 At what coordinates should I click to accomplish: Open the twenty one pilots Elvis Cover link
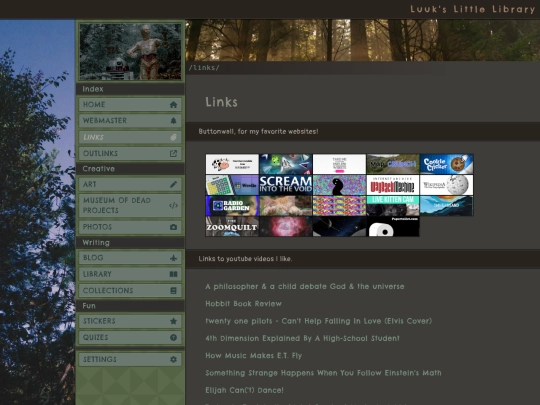tap(319, 321)
